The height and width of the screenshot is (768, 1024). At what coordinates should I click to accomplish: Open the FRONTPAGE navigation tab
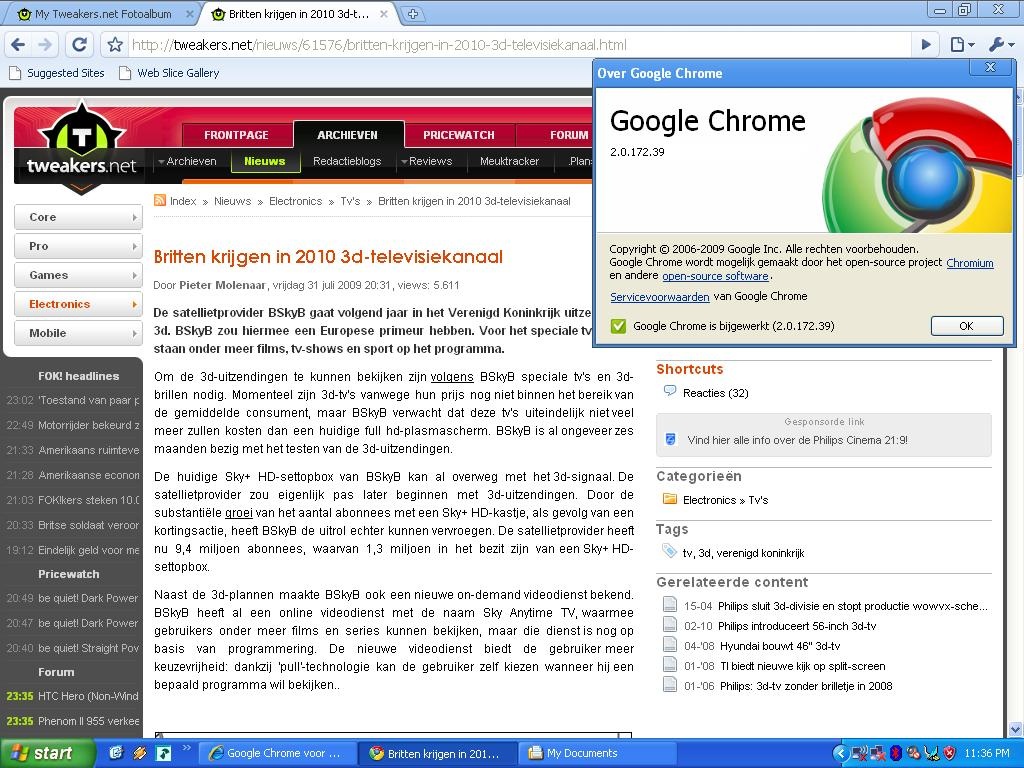click(x=236, y=135)
